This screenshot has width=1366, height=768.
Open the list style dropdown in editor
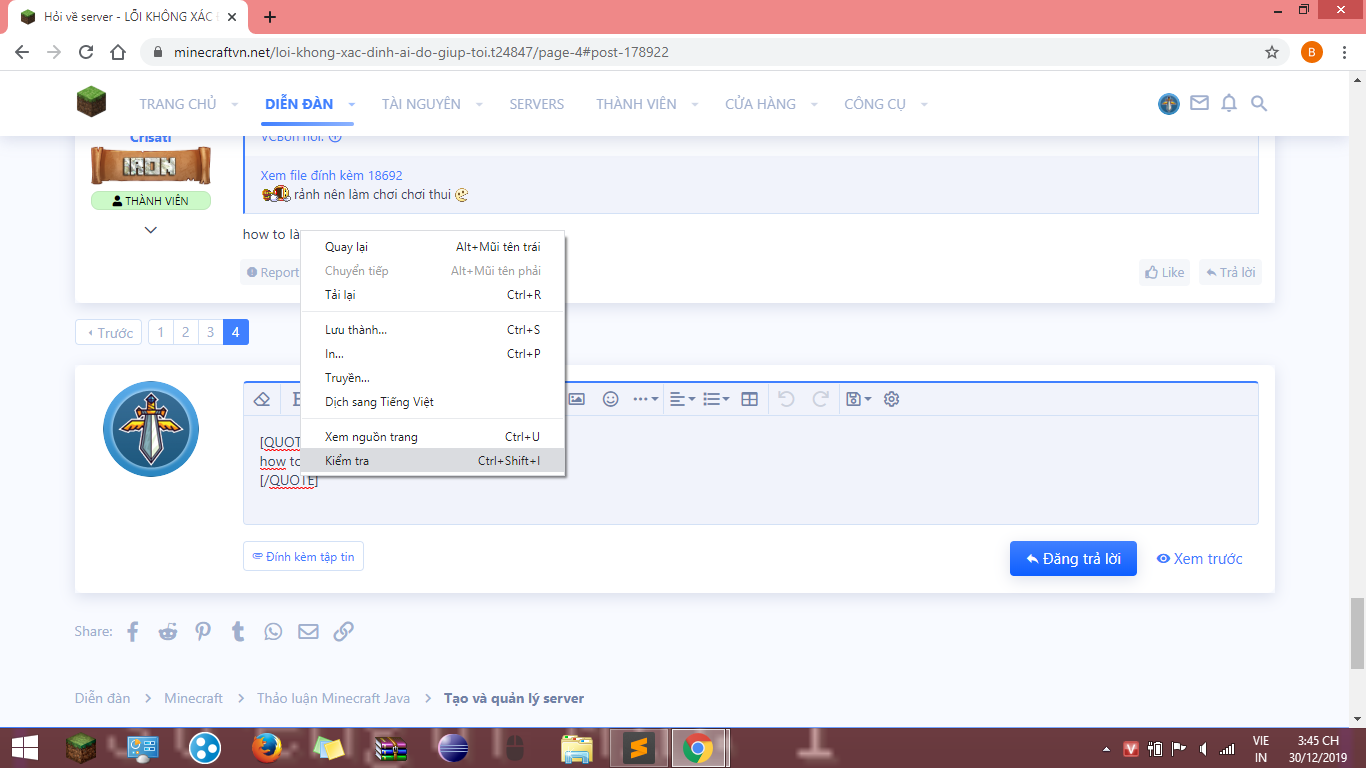(716, 399)
